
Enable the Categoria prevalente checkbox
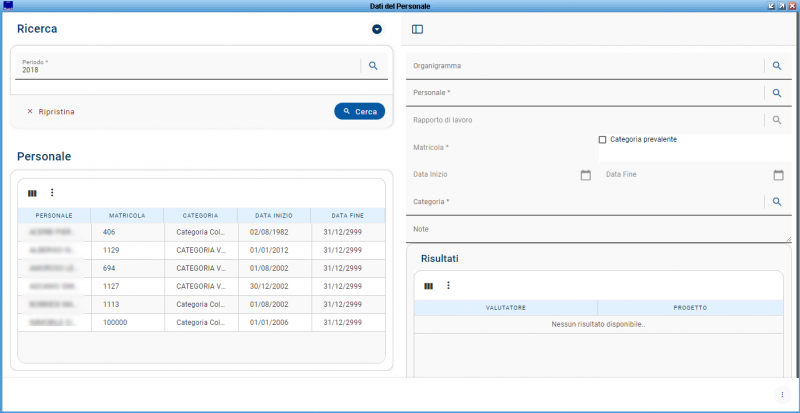[602, 140]
